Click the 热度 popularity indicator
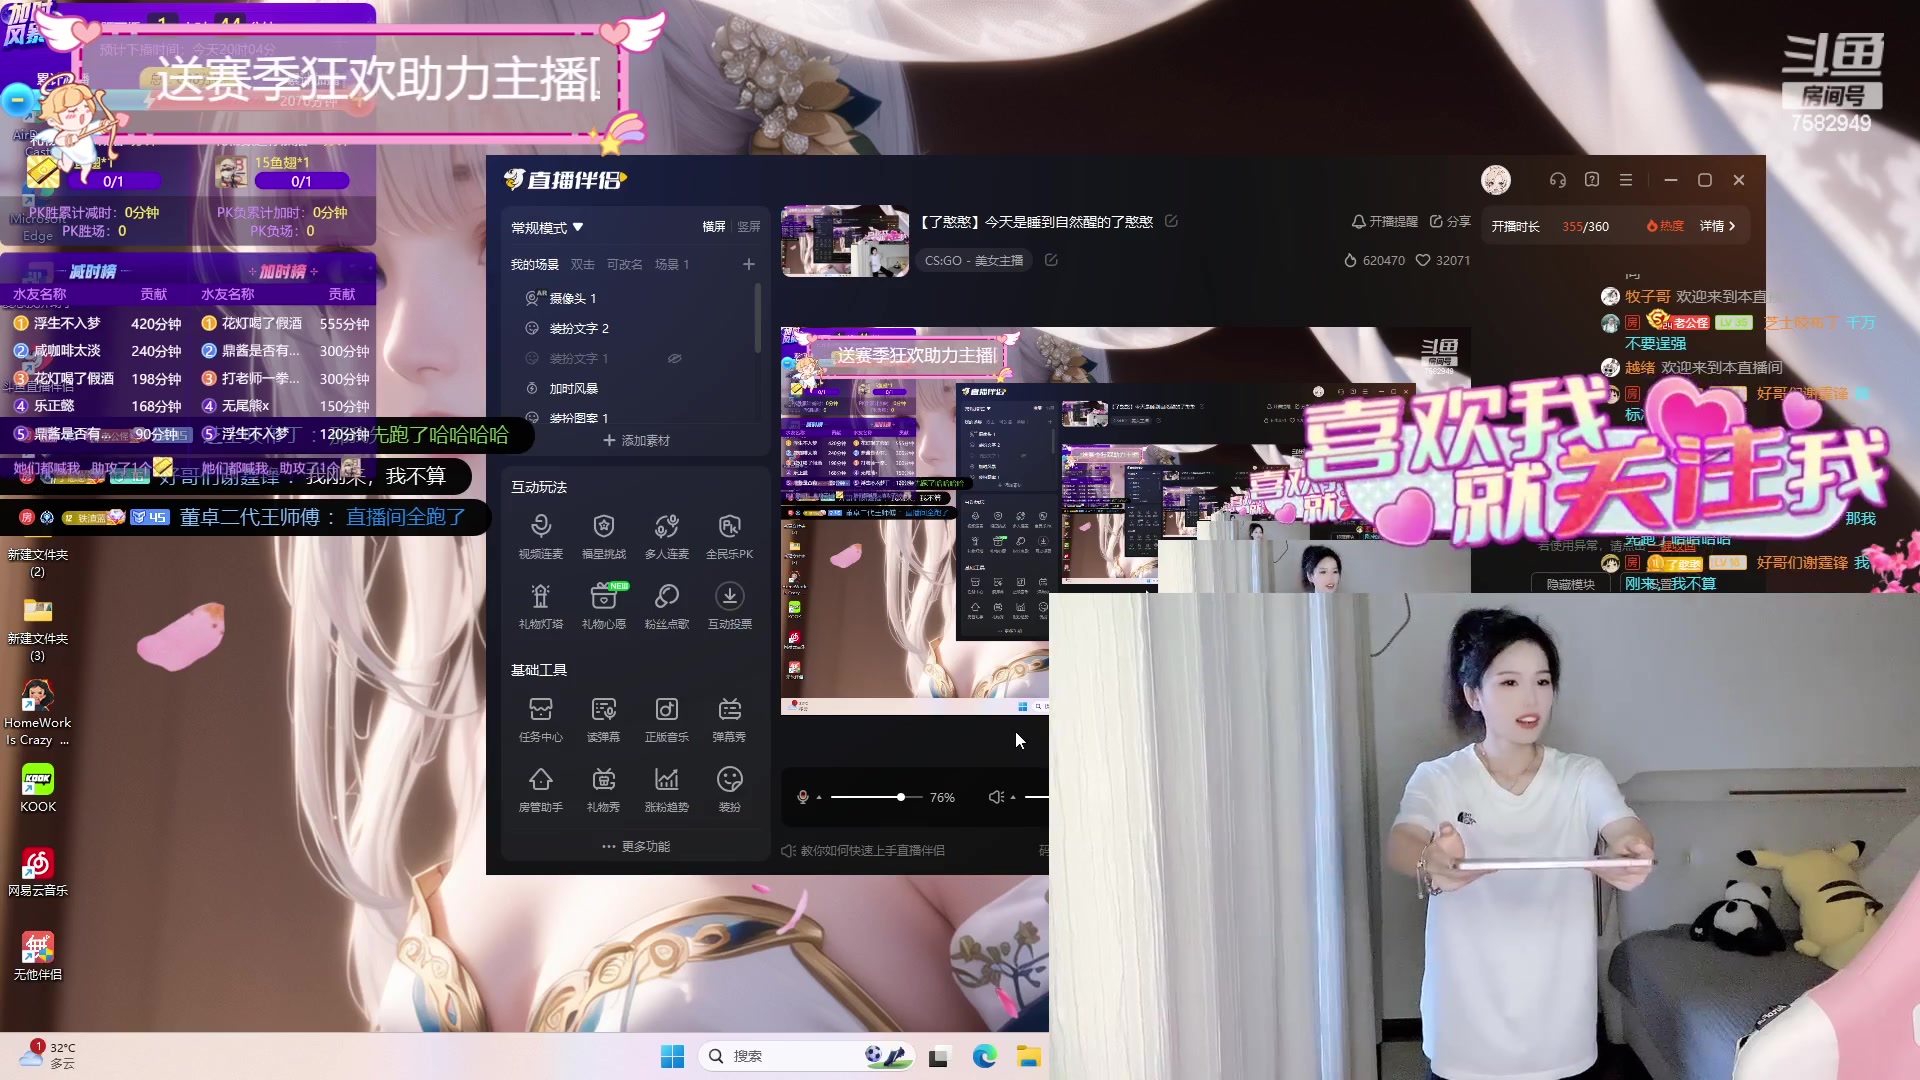This screenshot has width=1920, height=1080. pyautogui.click(x=1666, y=226)
